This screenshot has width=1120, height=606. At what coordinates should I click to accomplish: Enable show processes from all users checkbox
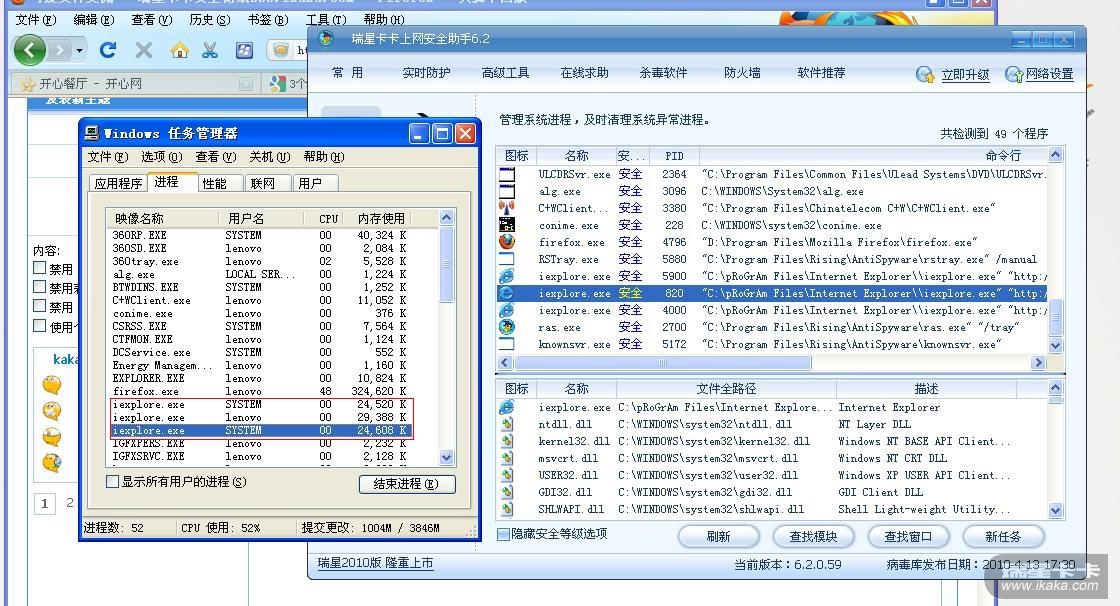tap(112, 482)
